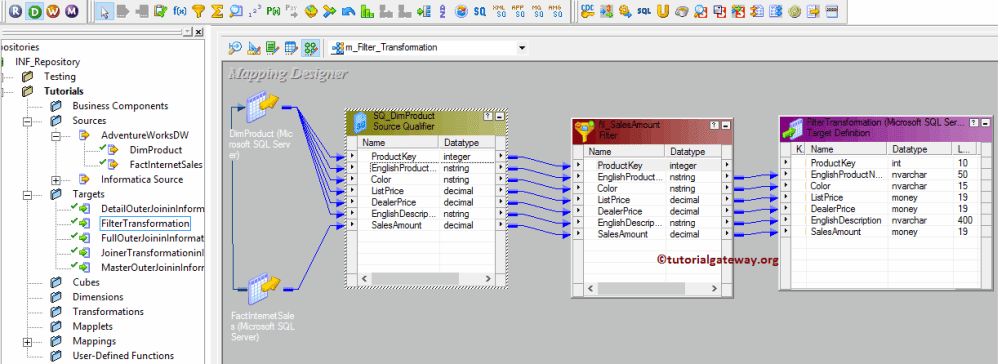The height and width of the screenshot is (364, 998).
Task: Select the Sorter A-Z transformation icon
Action: (442, 11)
